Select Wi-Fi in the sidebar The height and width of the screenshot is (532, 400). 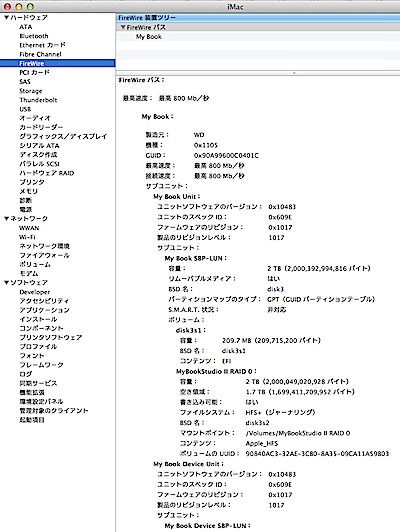tap(27, 237)
